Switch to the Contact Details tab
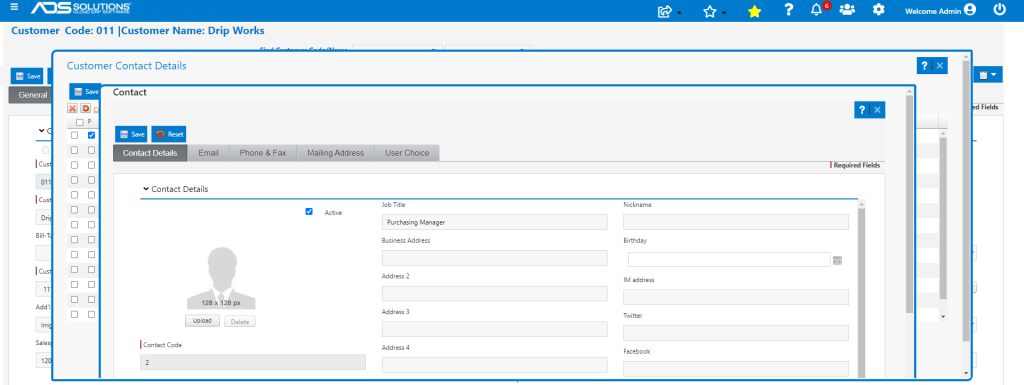Viewport: 1024px width, 385px height. [x=150, y=153]
